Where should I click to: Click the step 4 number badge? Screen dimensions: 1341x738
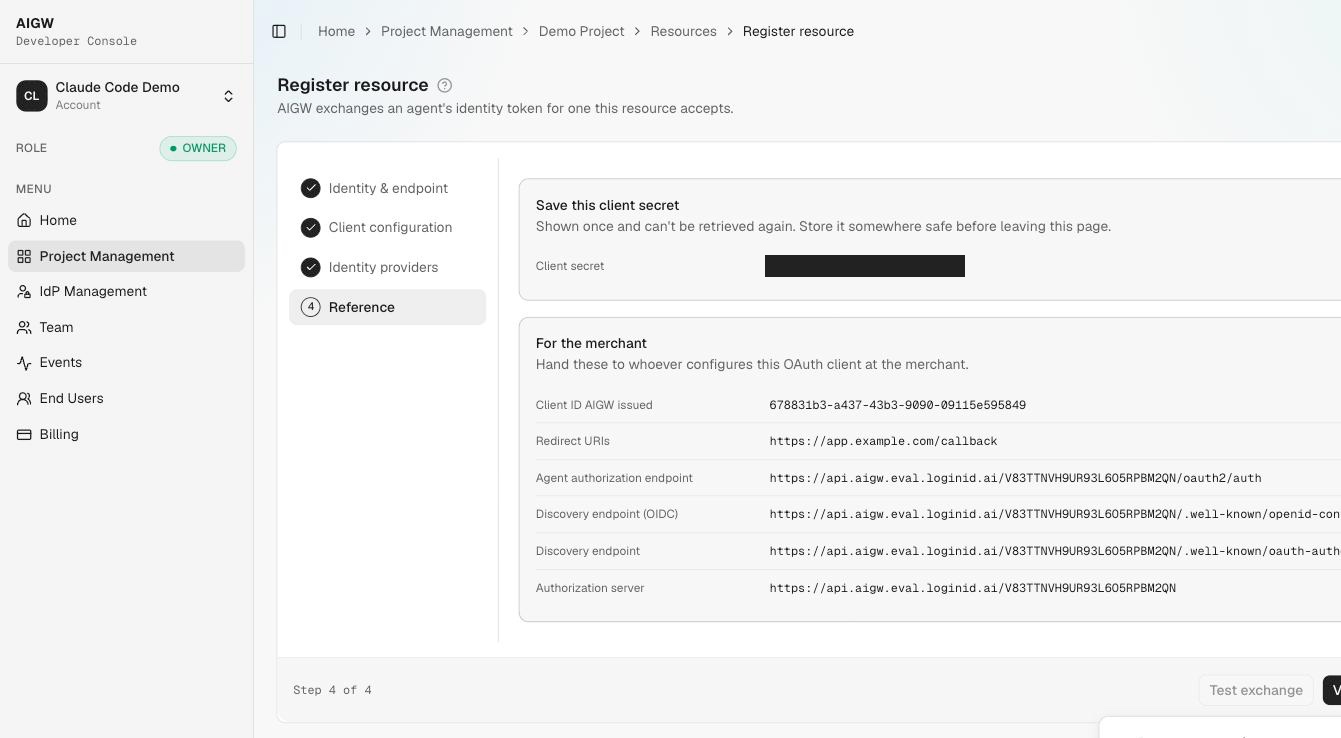pos(311,307)
